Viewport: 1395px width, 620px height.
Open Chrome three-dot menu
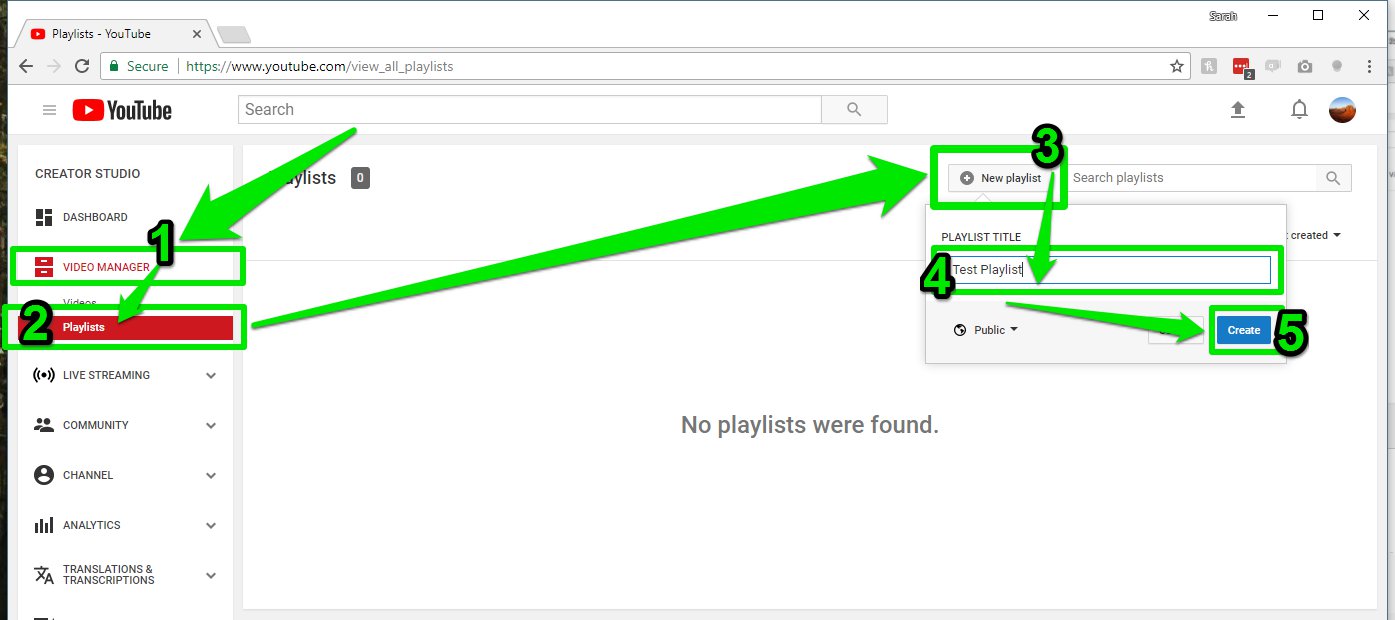(x=1367, y=67)
